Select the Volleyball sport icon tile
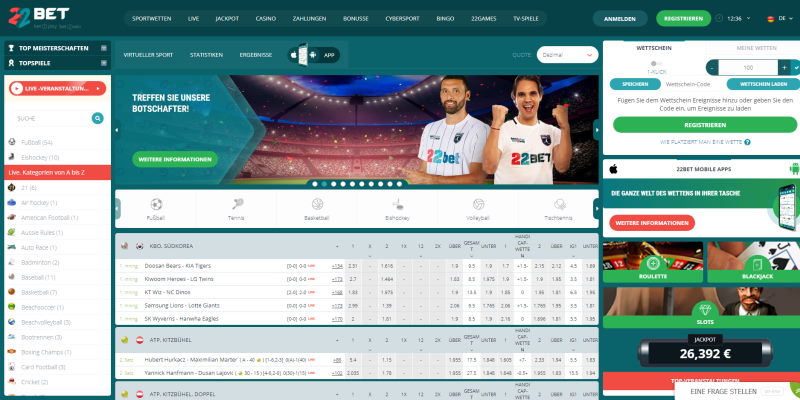This screenshot has width=800, height=400. [x=478, y=209]
